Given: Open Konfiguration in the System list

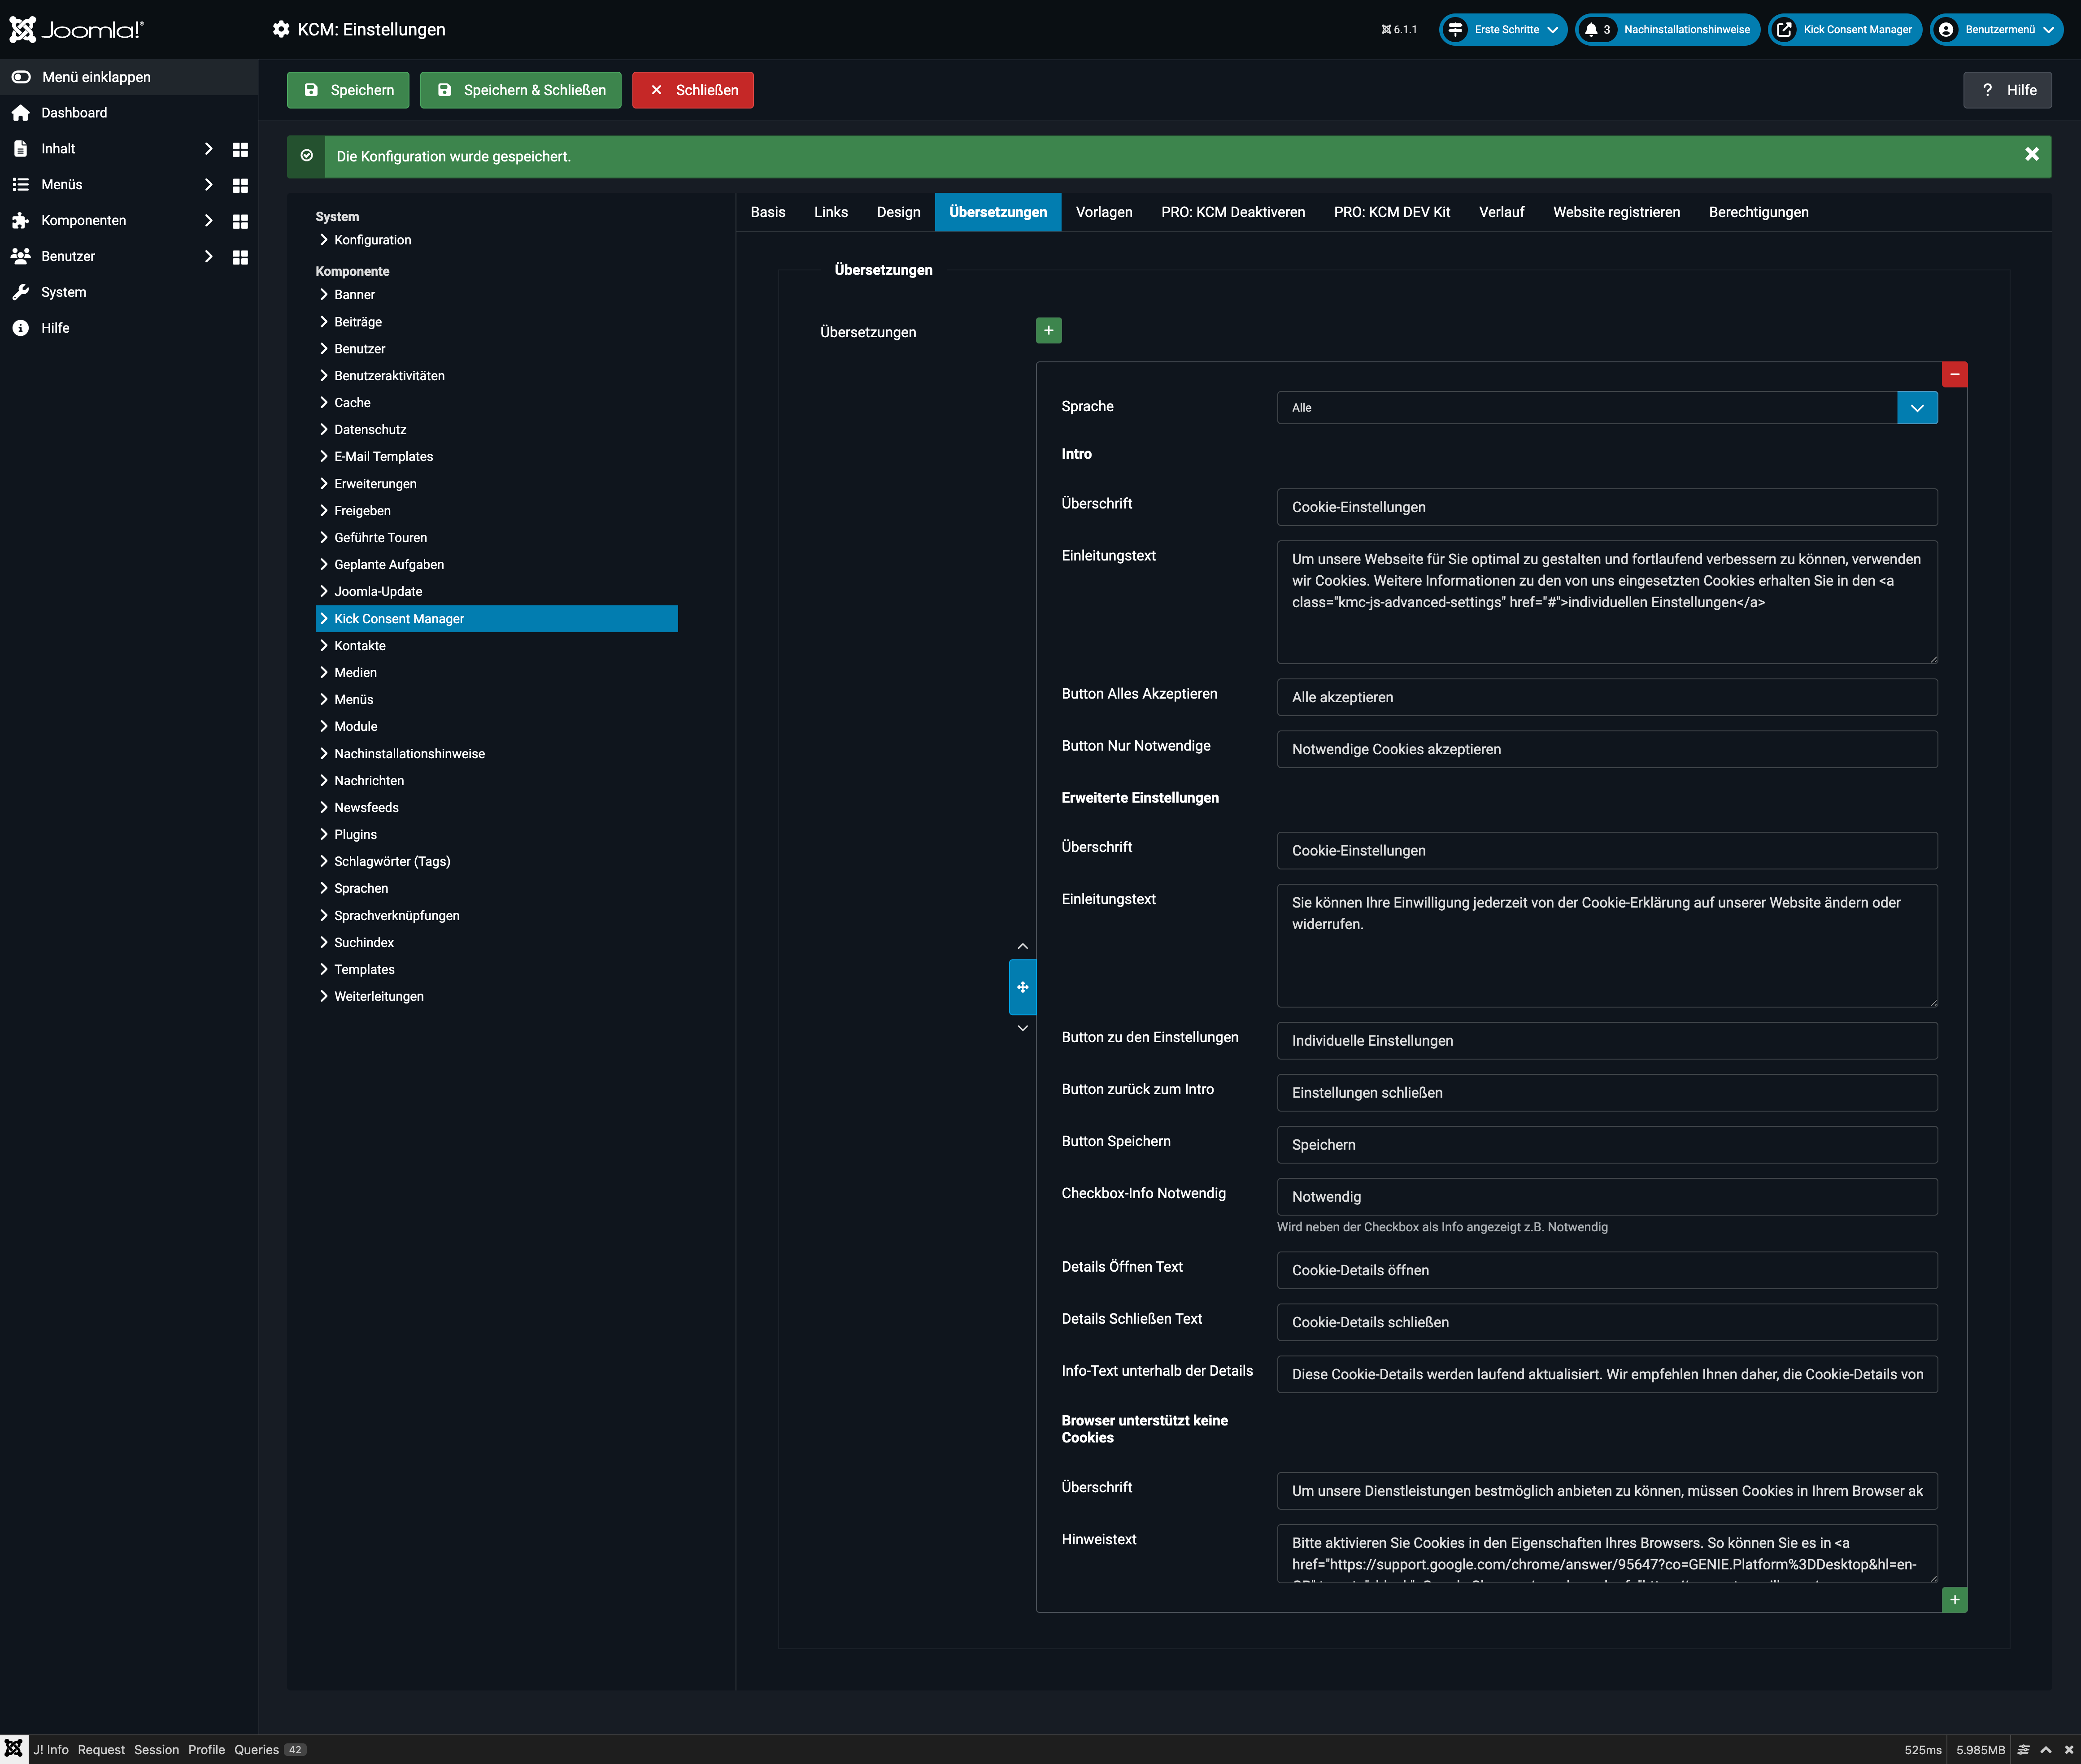Looking at the screenshot, I should click(372, 240).
